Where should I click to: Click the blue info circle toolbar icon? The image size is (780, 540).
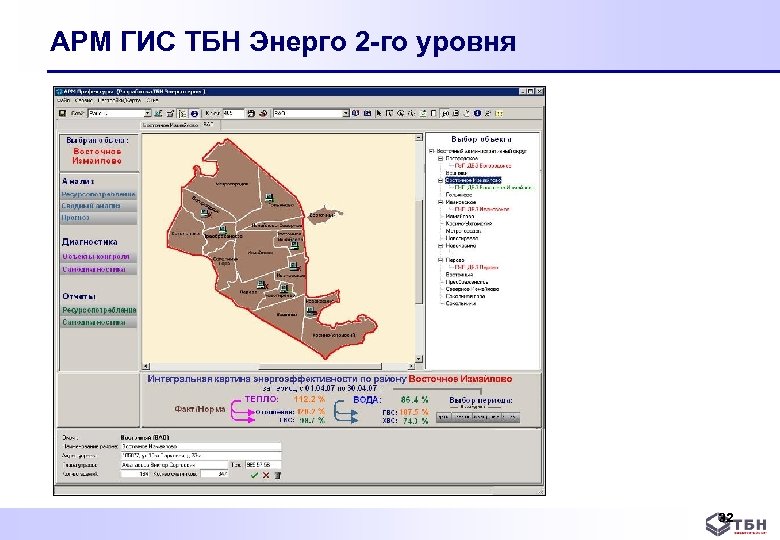click(x=477, y=113)
